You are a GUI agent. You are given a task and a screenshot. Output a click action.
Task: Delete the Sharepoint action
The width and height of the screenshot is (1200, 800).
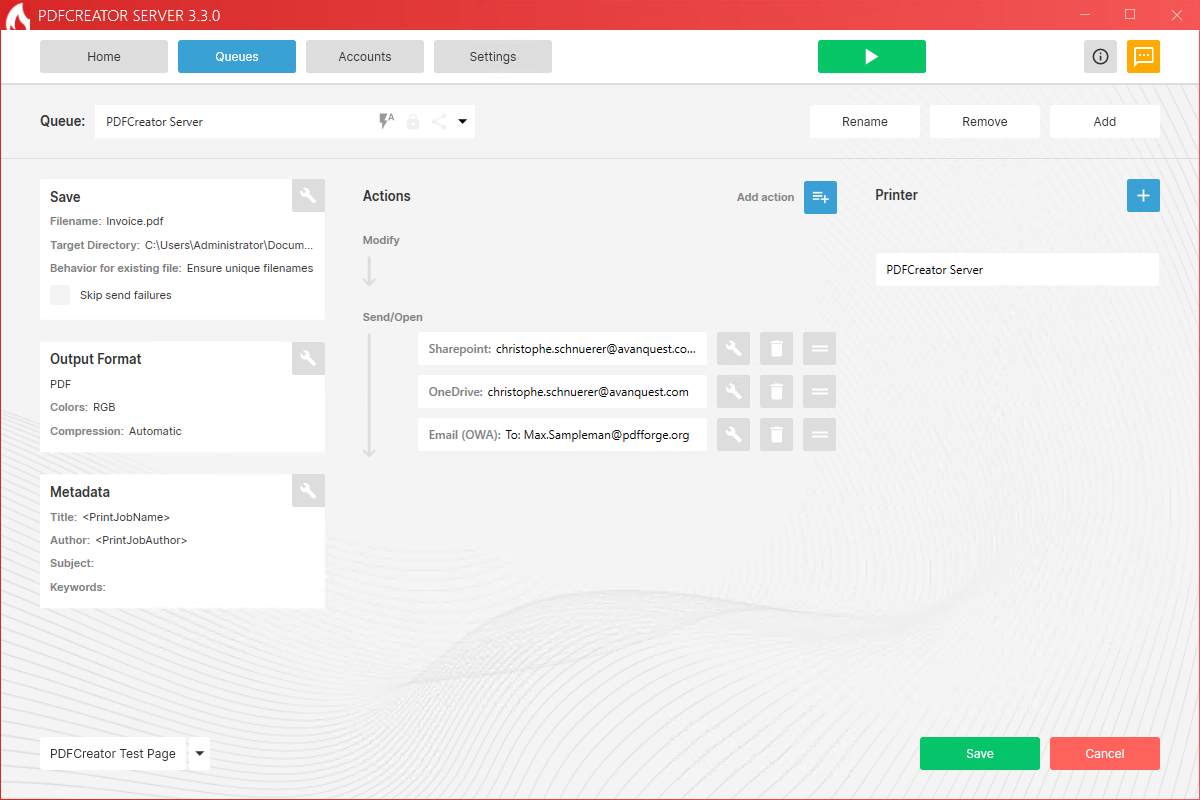point(776,349)
